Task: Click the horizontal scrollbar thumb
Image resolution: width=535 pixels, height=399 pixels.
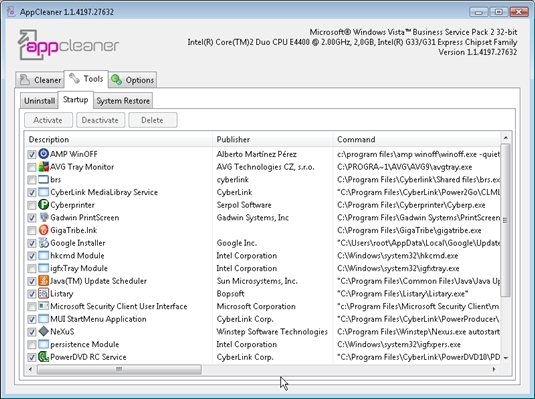Action: tap(119, 369)
